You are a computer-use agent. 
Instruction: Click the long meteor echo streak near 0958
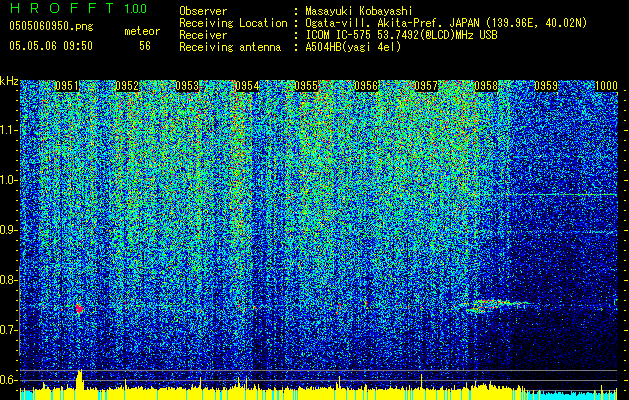pyautogui.click(x=497, y=305)
